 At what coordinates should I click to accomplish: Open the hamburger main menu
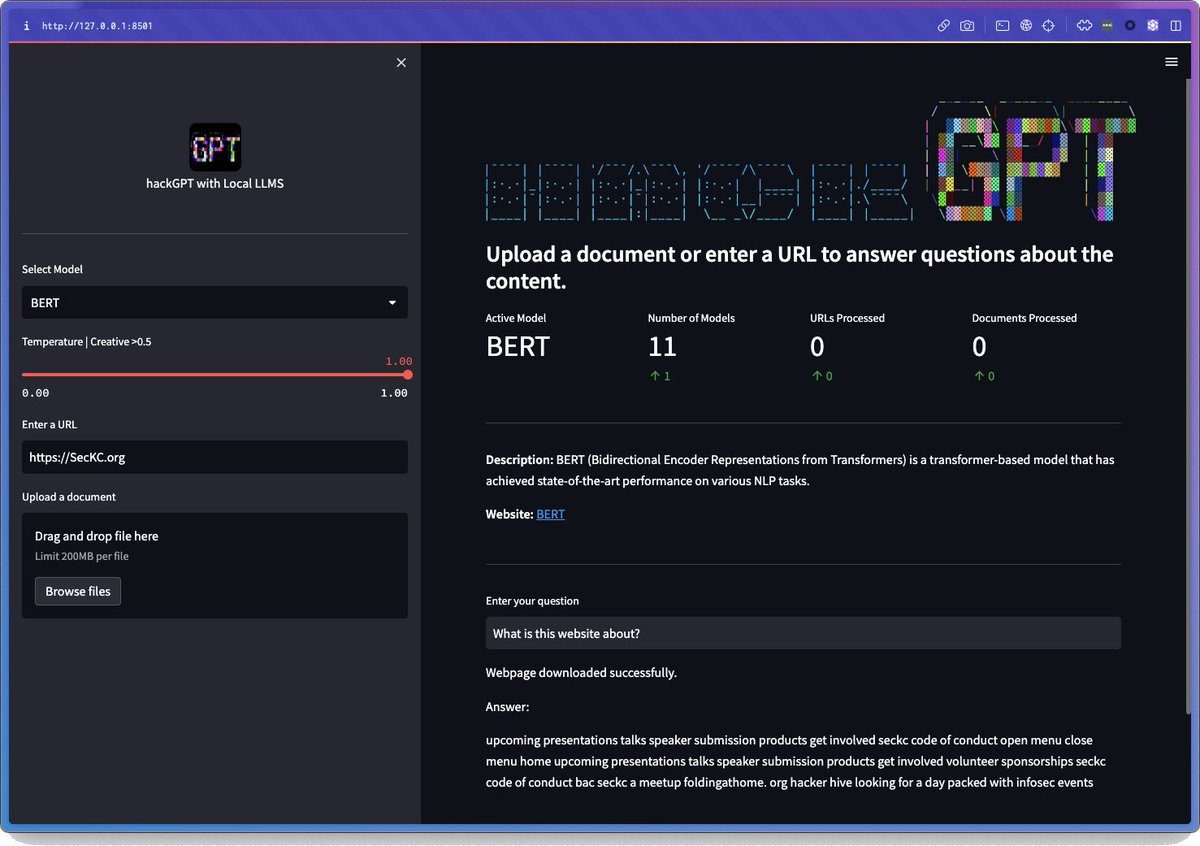(x=1171, y=62)
